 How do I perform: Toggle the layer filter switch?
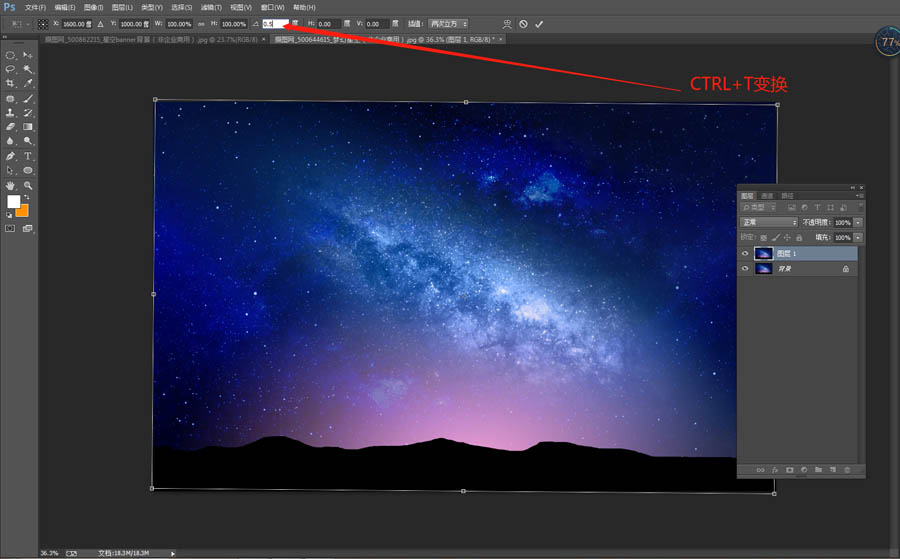(x=860, y=207)
